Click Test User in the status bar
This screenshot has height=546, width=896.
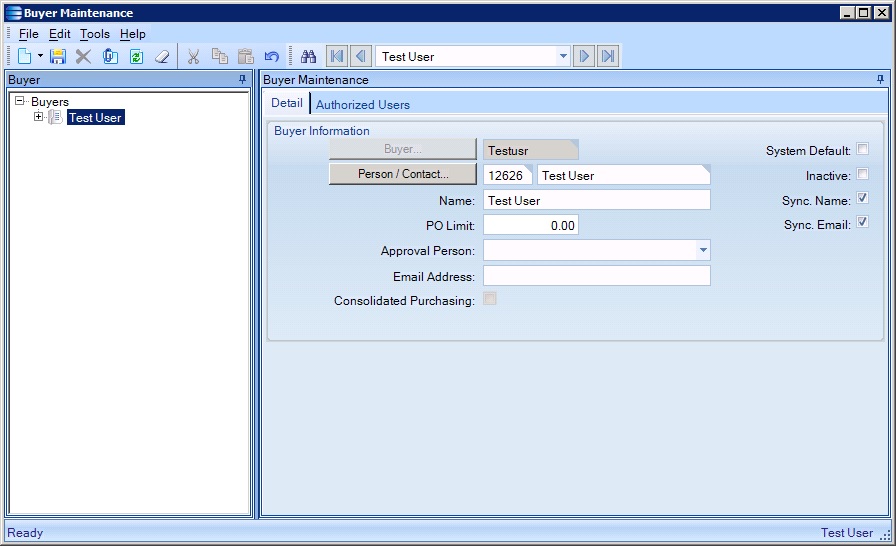point(847,533)
